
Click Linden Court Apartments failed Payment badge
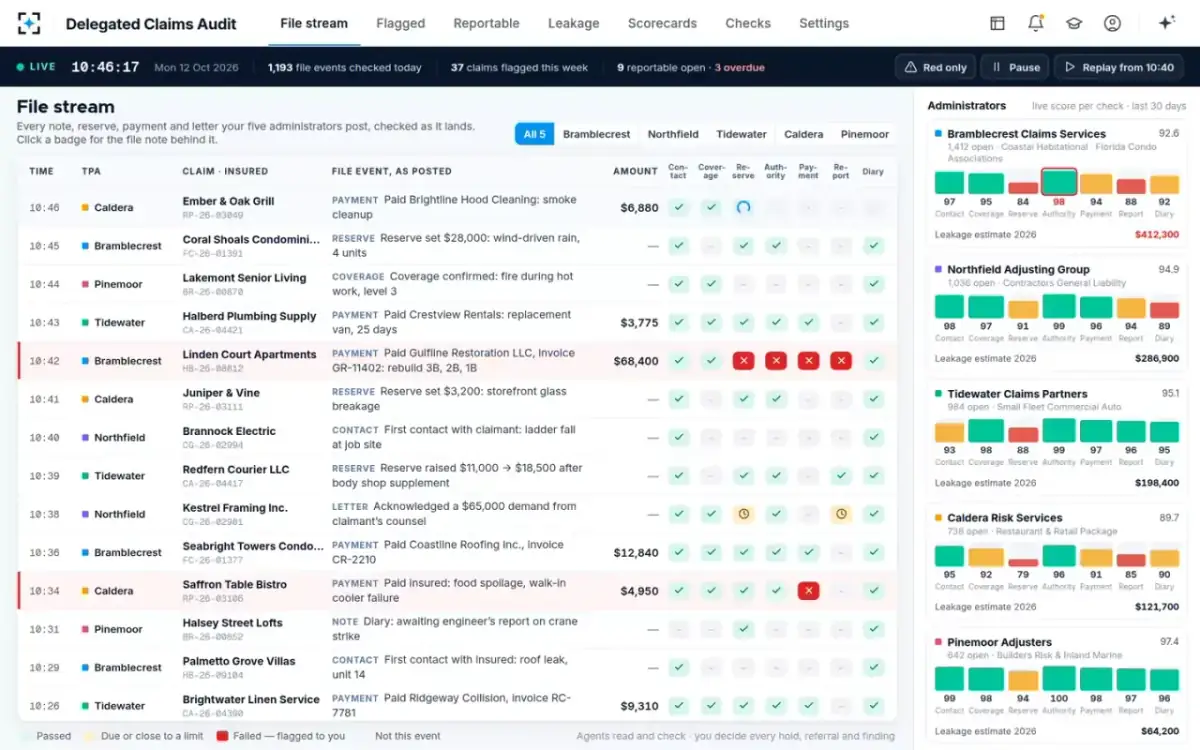[809, 361]
